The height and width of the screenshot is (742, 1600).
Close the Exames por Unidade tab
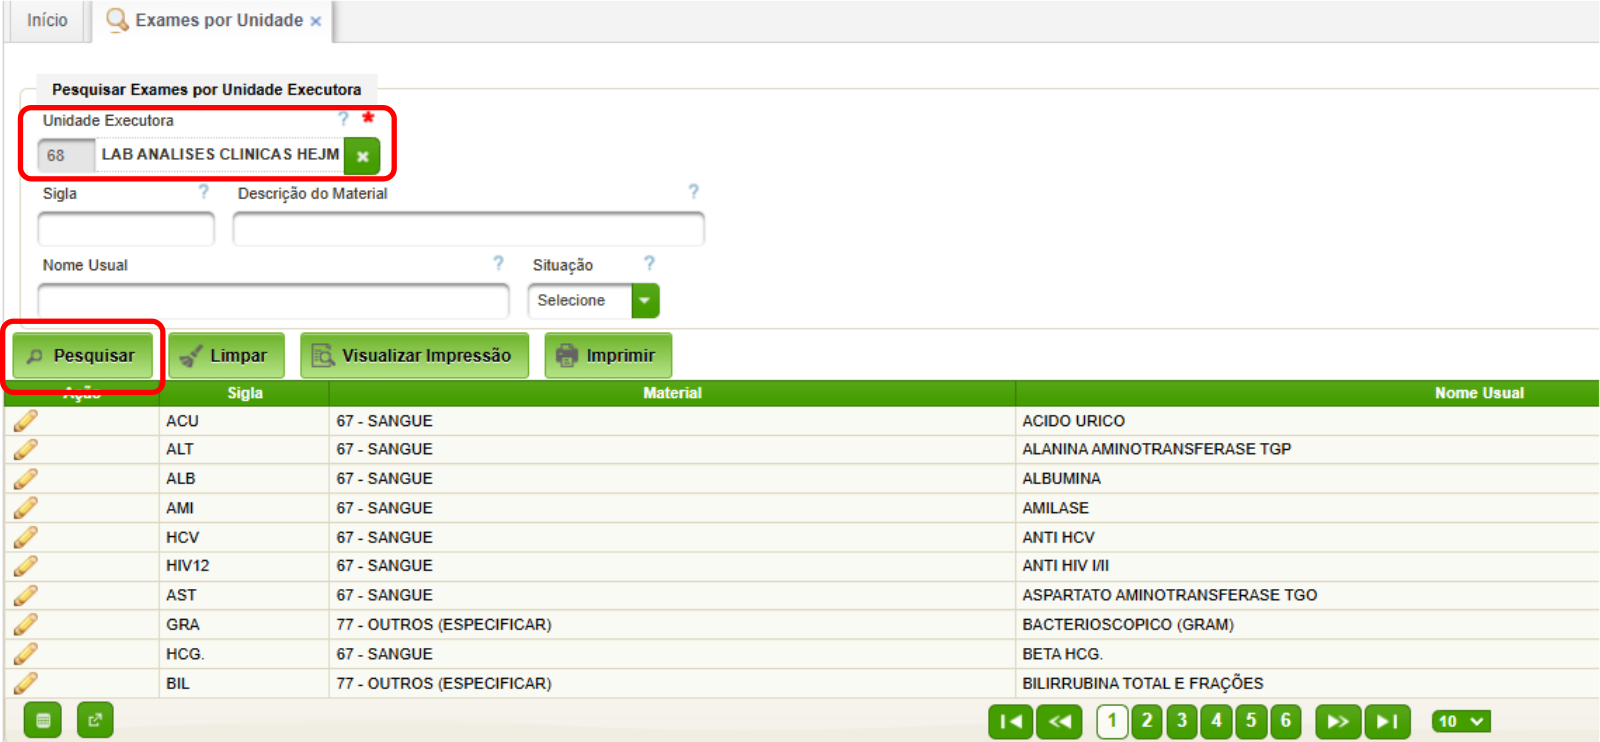(x=316, y=21)
